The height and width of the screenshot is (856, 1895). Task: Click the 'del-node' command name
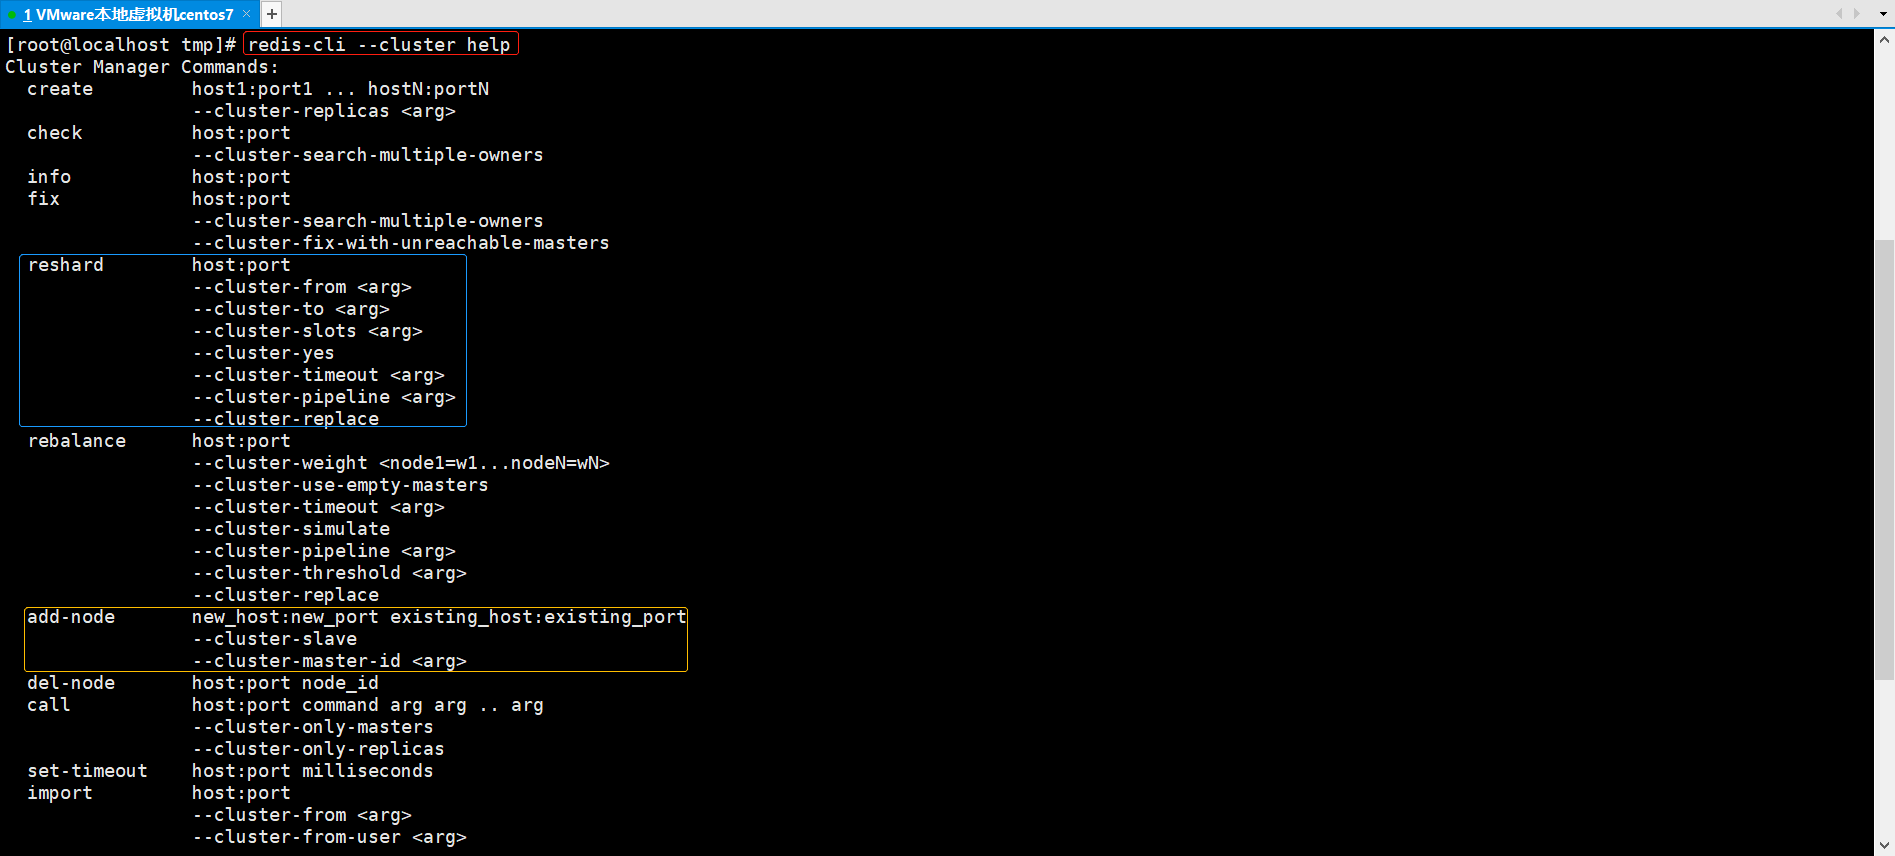tap(71, 683)
